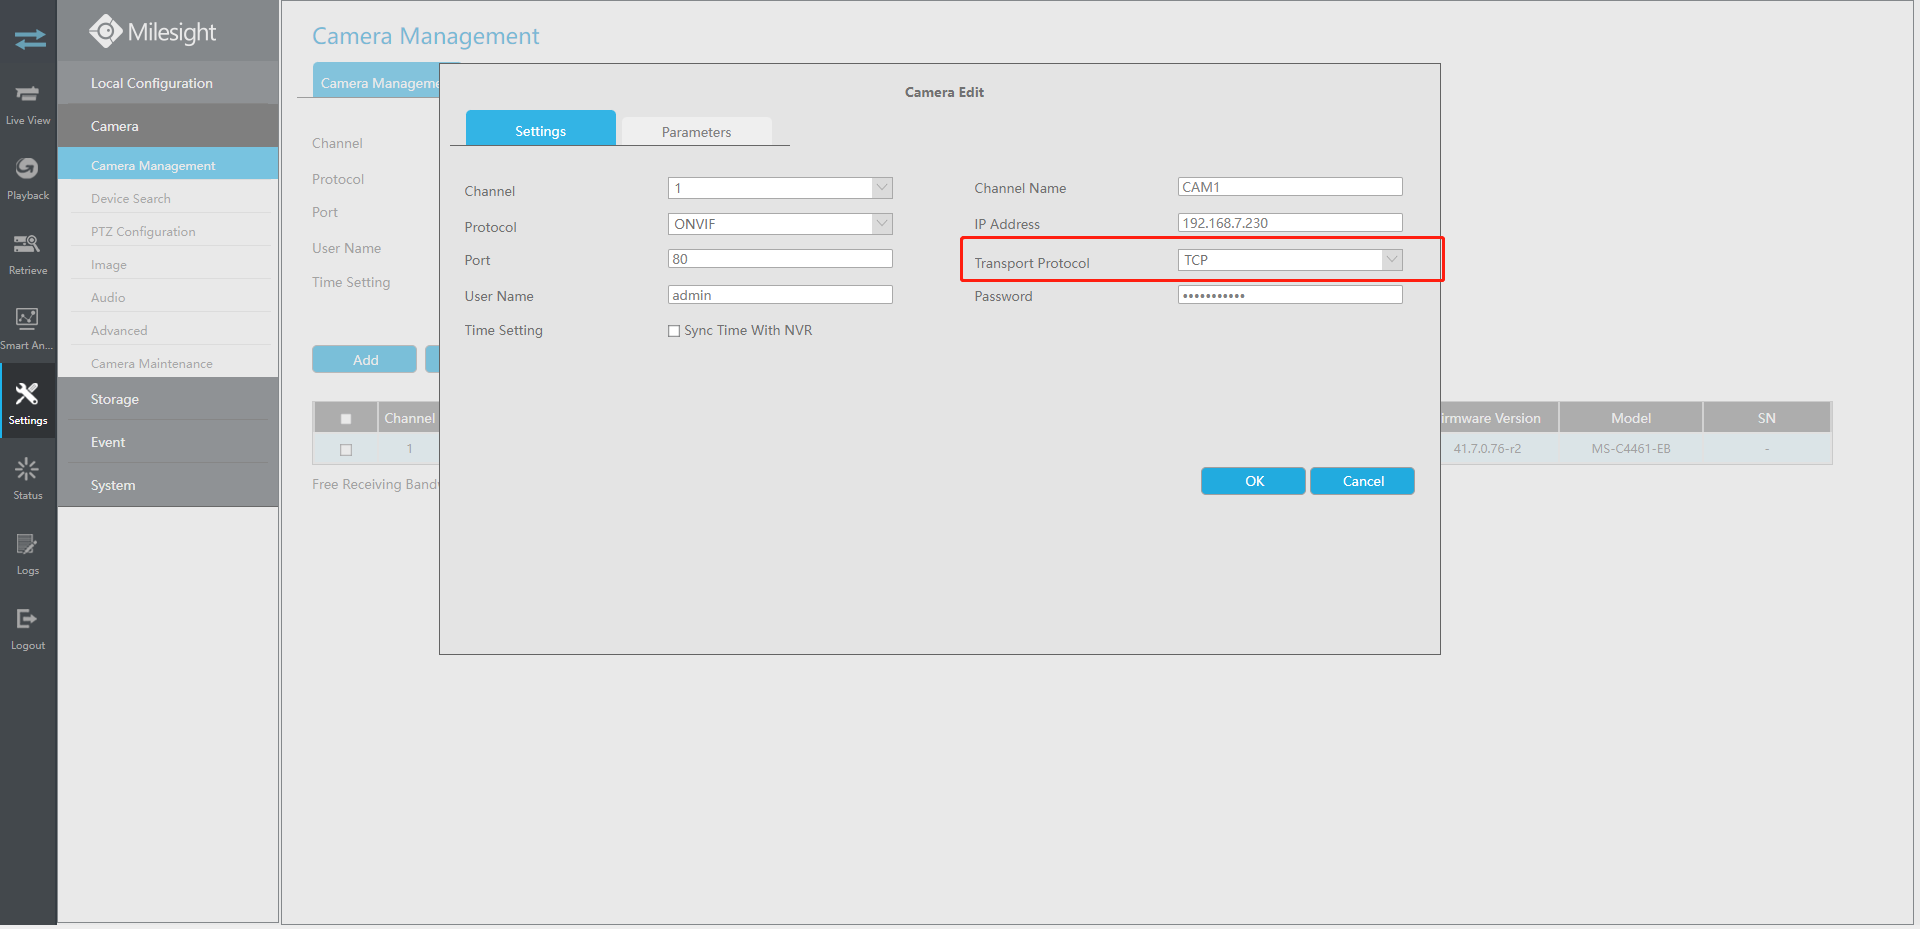Image resolution: width=1920 pixels, height=929 pixels.
Task: Check the row checkbox for channel 1
Action: (x=346, y=450)
